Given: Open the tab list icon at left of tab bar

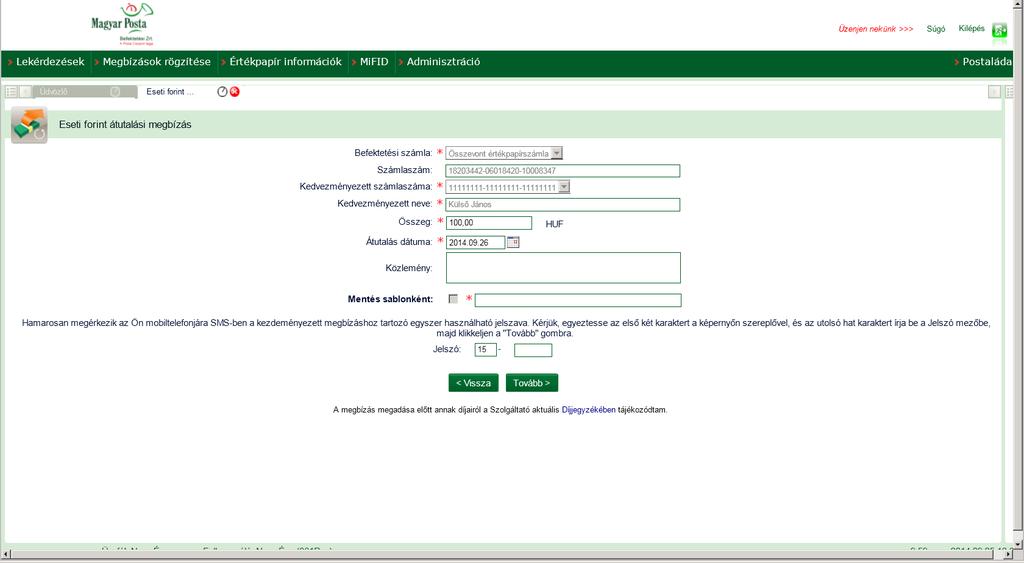Looking at the screenshot, I should pyautogui.click(x=11, y=92).
